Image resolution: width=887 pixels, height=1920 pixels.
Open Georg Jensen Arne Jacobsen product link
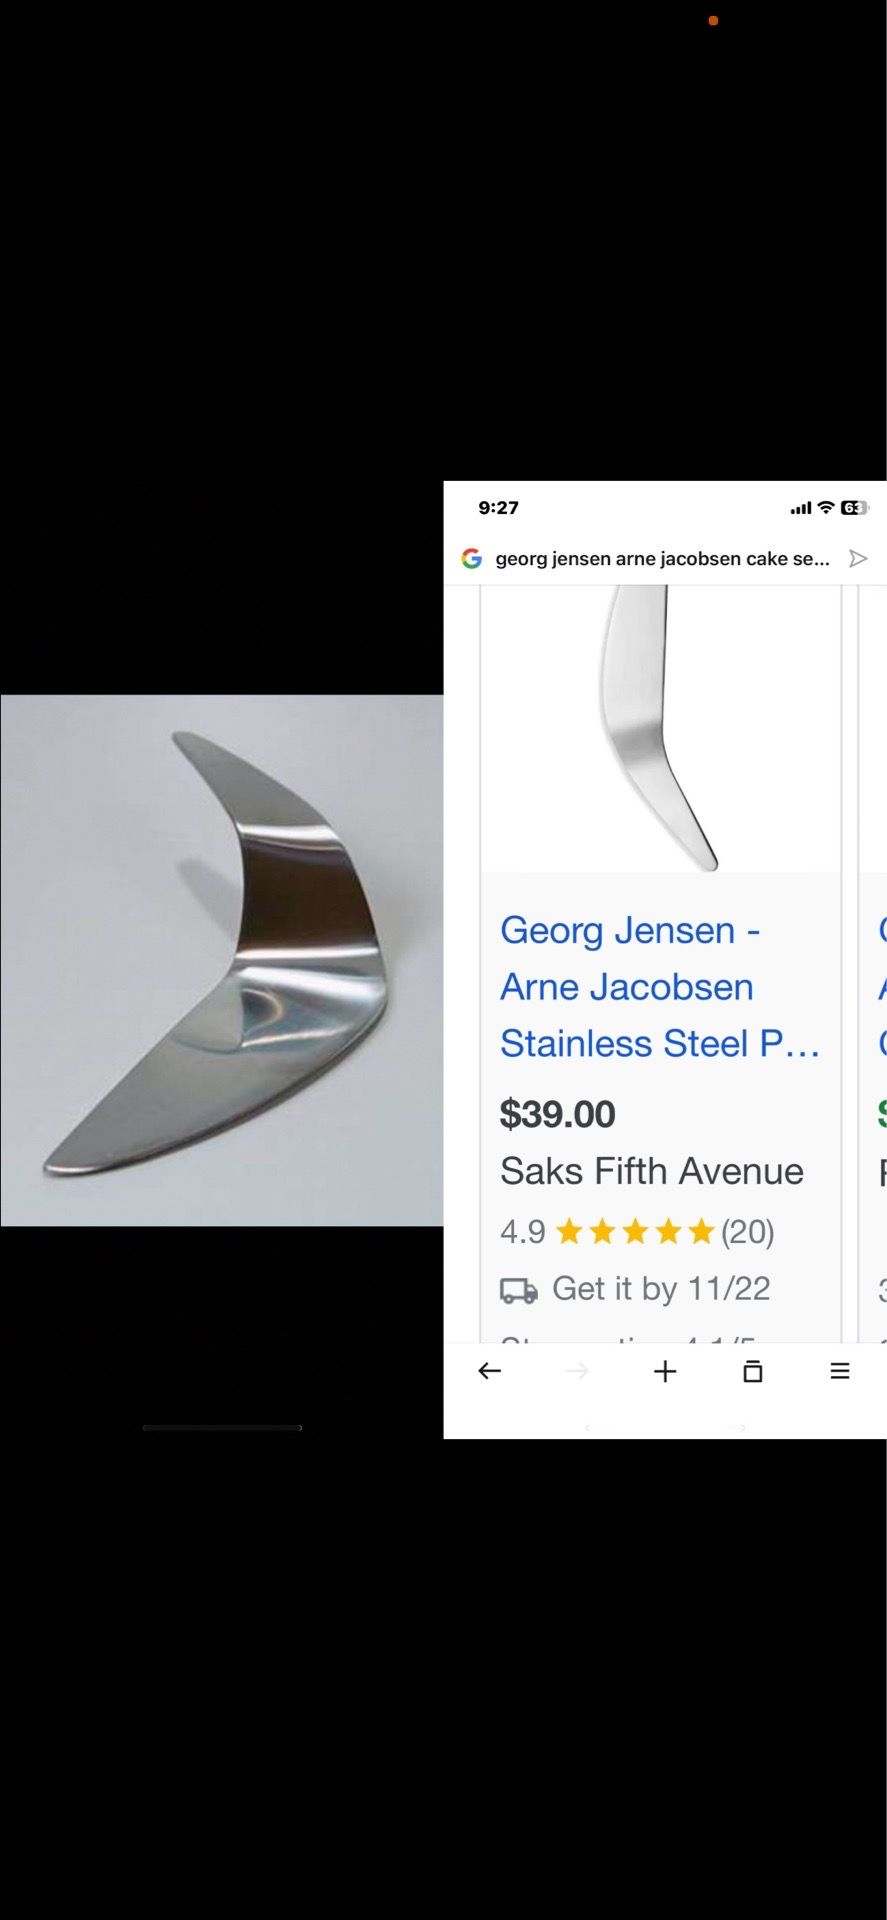(x=660, y=987)
